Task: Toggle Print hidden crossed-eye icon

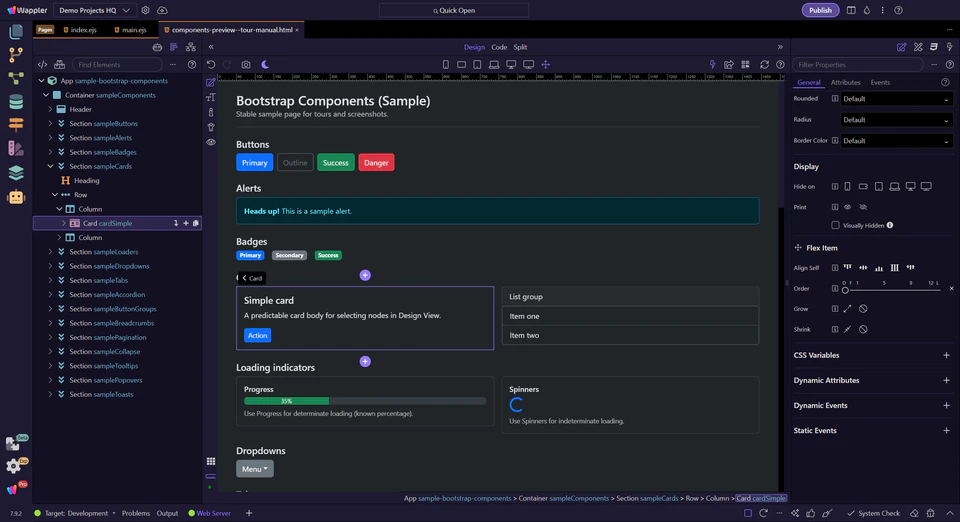Action: coord(863,207)
